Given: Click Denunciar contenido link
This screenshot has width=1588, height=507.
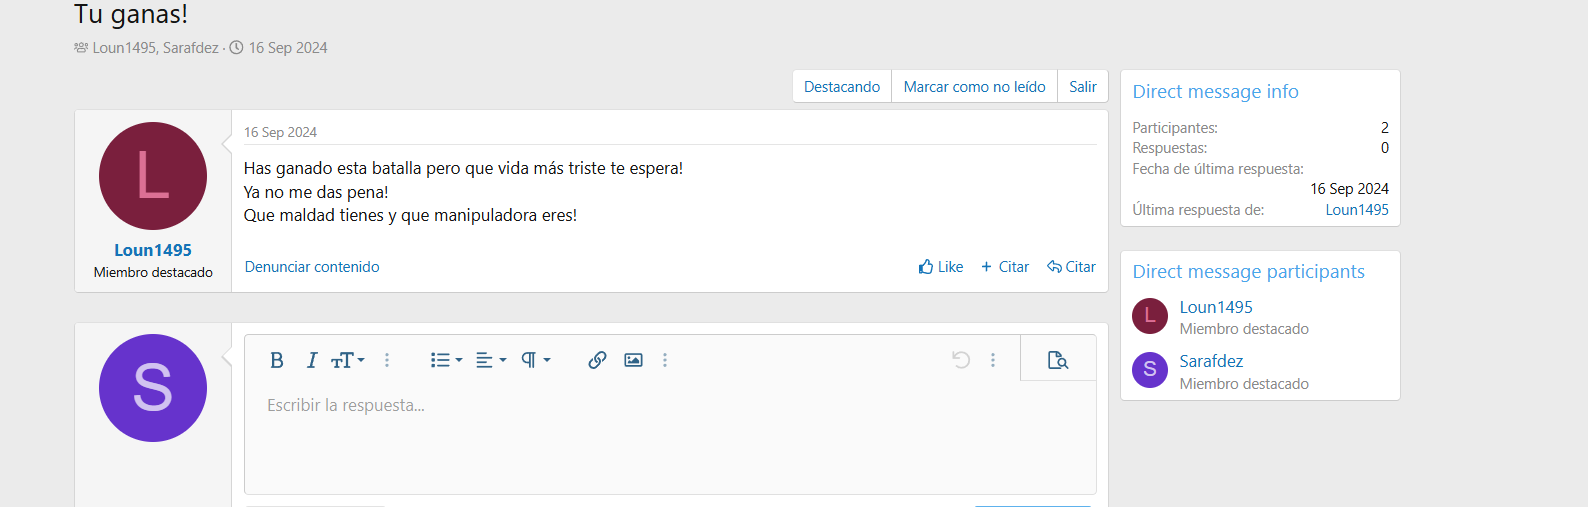Looking at the screenshot, I should click(x=312, y=267).
